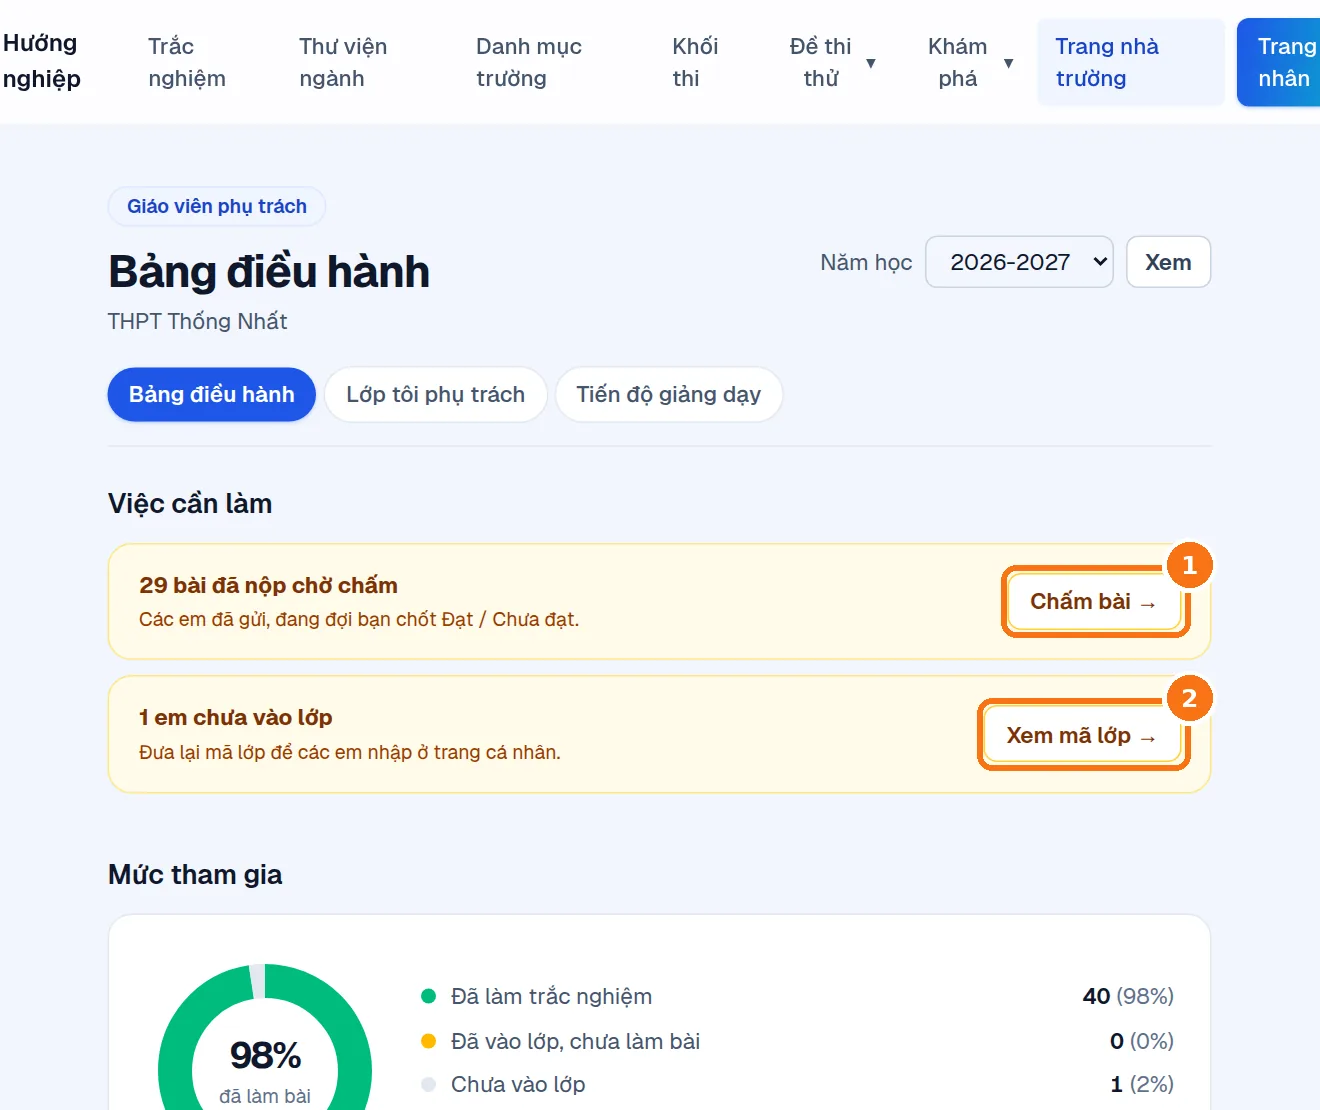The height and width of the screenshot is (1110, 1320).
Task: Go to Trắc nghiệm page
Action: pos(187,62)
